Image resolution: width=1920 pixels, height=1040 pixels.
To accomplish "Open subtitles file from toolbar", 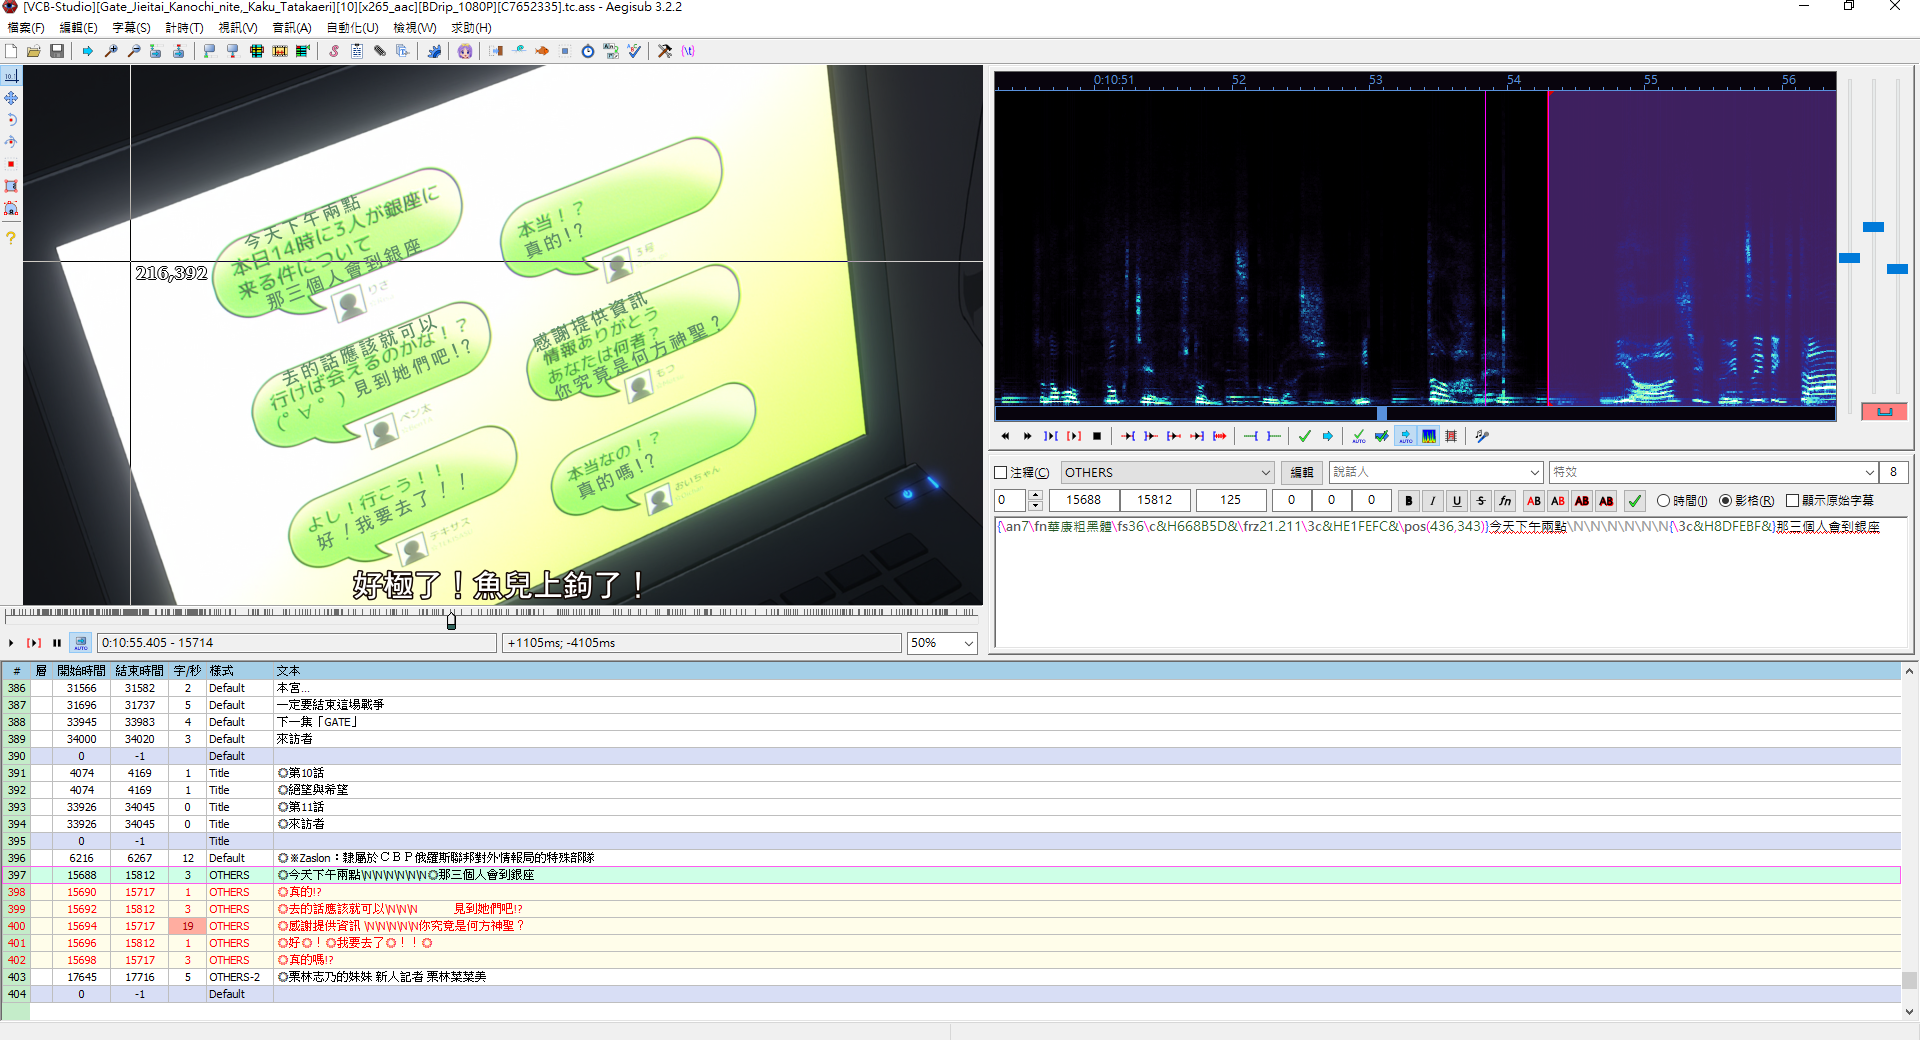I will pyautogui.click(x=34, y=51).
